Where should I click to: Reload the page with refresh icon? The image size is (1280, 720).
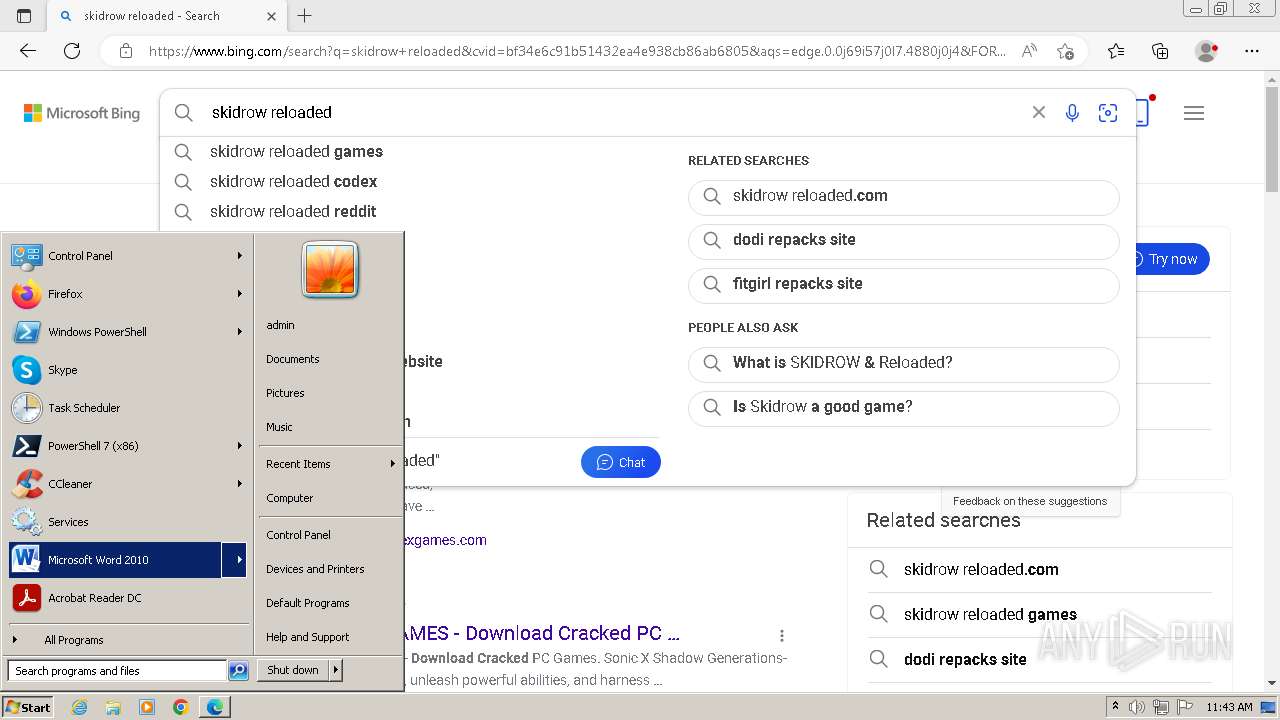point(72,51)
